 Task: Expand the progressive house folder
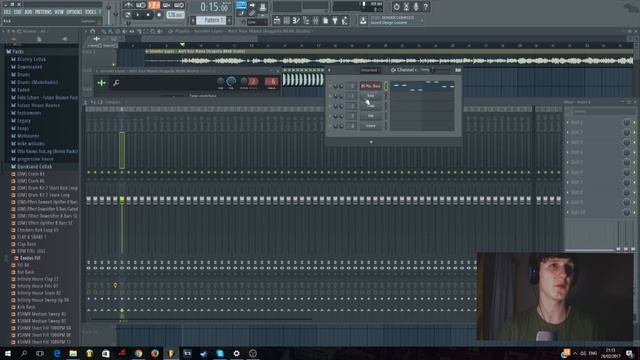35,159
